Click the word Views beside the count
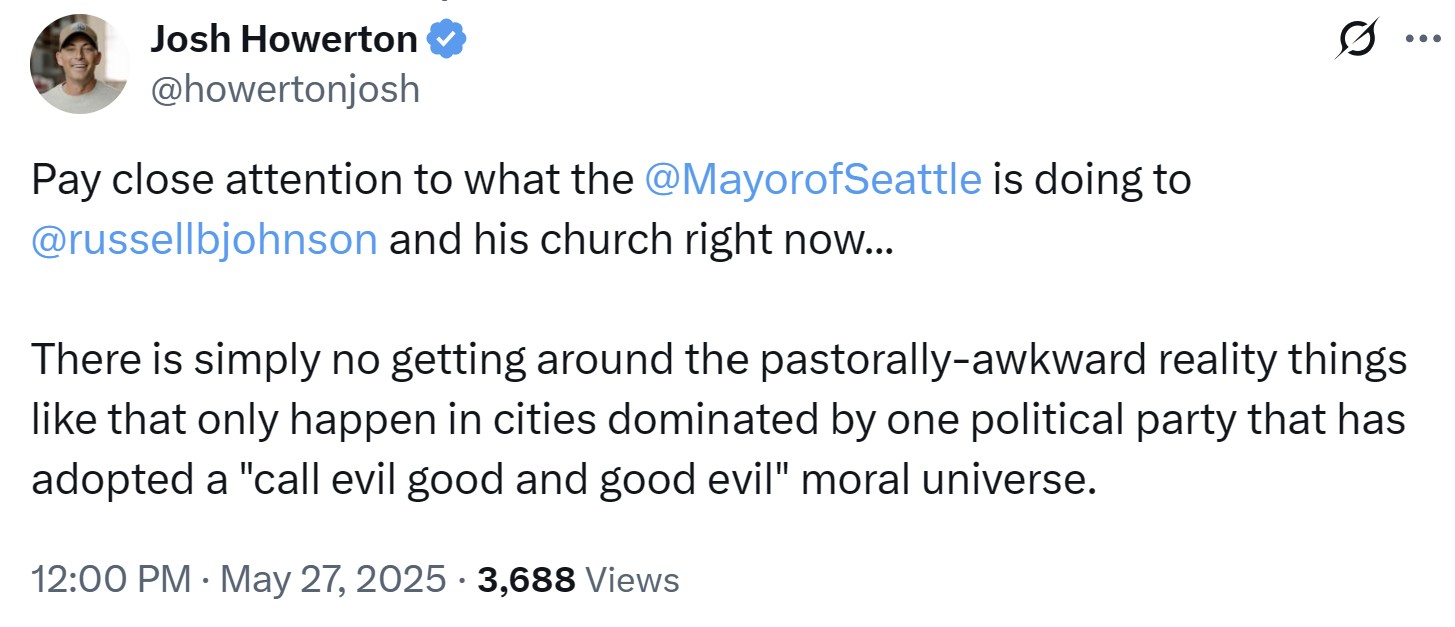Viewport: 1455px width, 627px height. coord(632,579)
